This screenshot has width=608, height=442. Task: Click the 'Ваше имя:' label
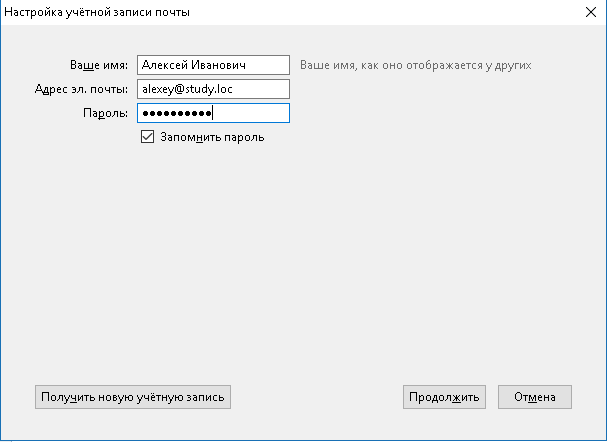tap(99, 65)
